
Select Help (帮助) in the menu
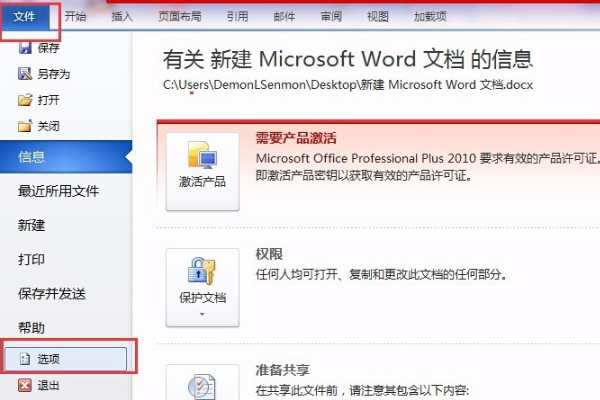pos(31,328)
